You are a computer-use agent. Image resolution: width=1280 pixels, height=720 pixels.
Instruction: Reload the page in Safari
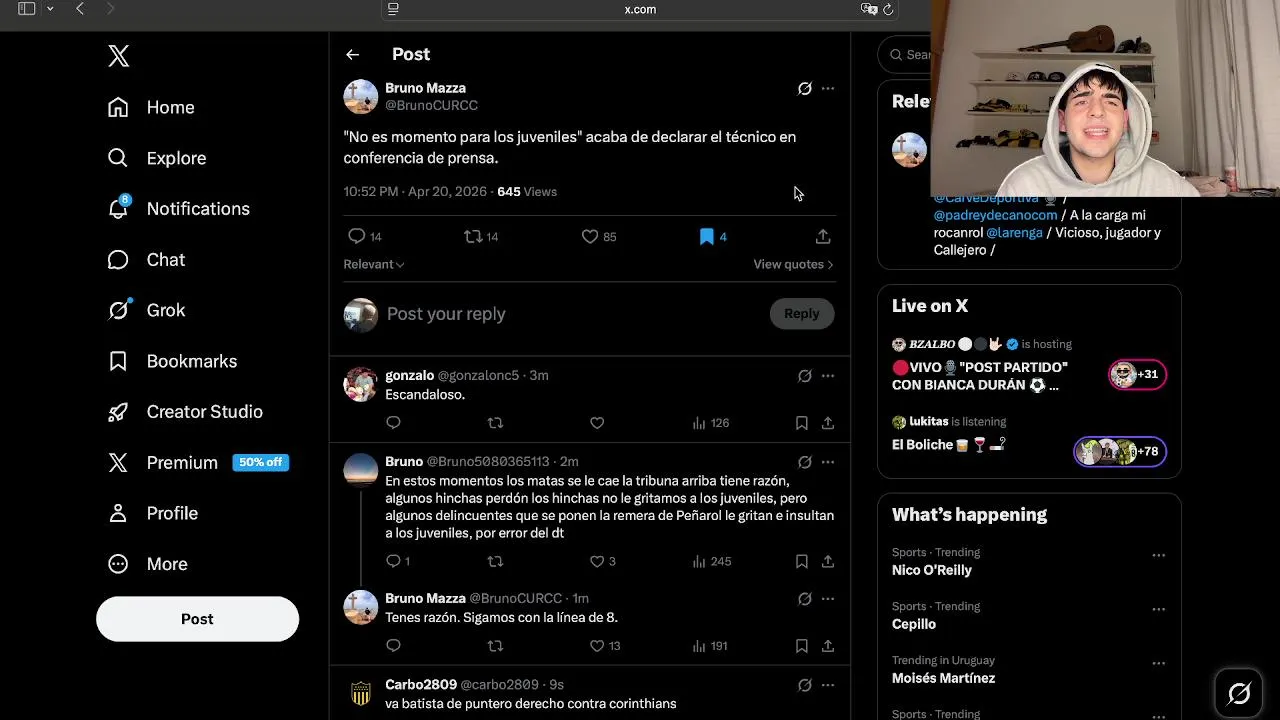point(887,9)
